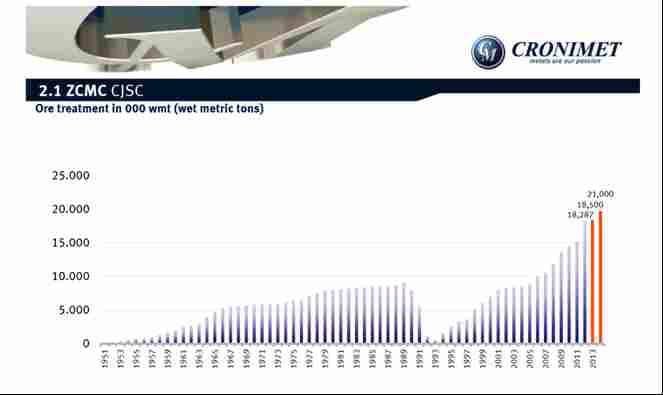Screen dimensions: 663x395
Task: Click the Cronimet globe logo icon
Action: [488, 52]
